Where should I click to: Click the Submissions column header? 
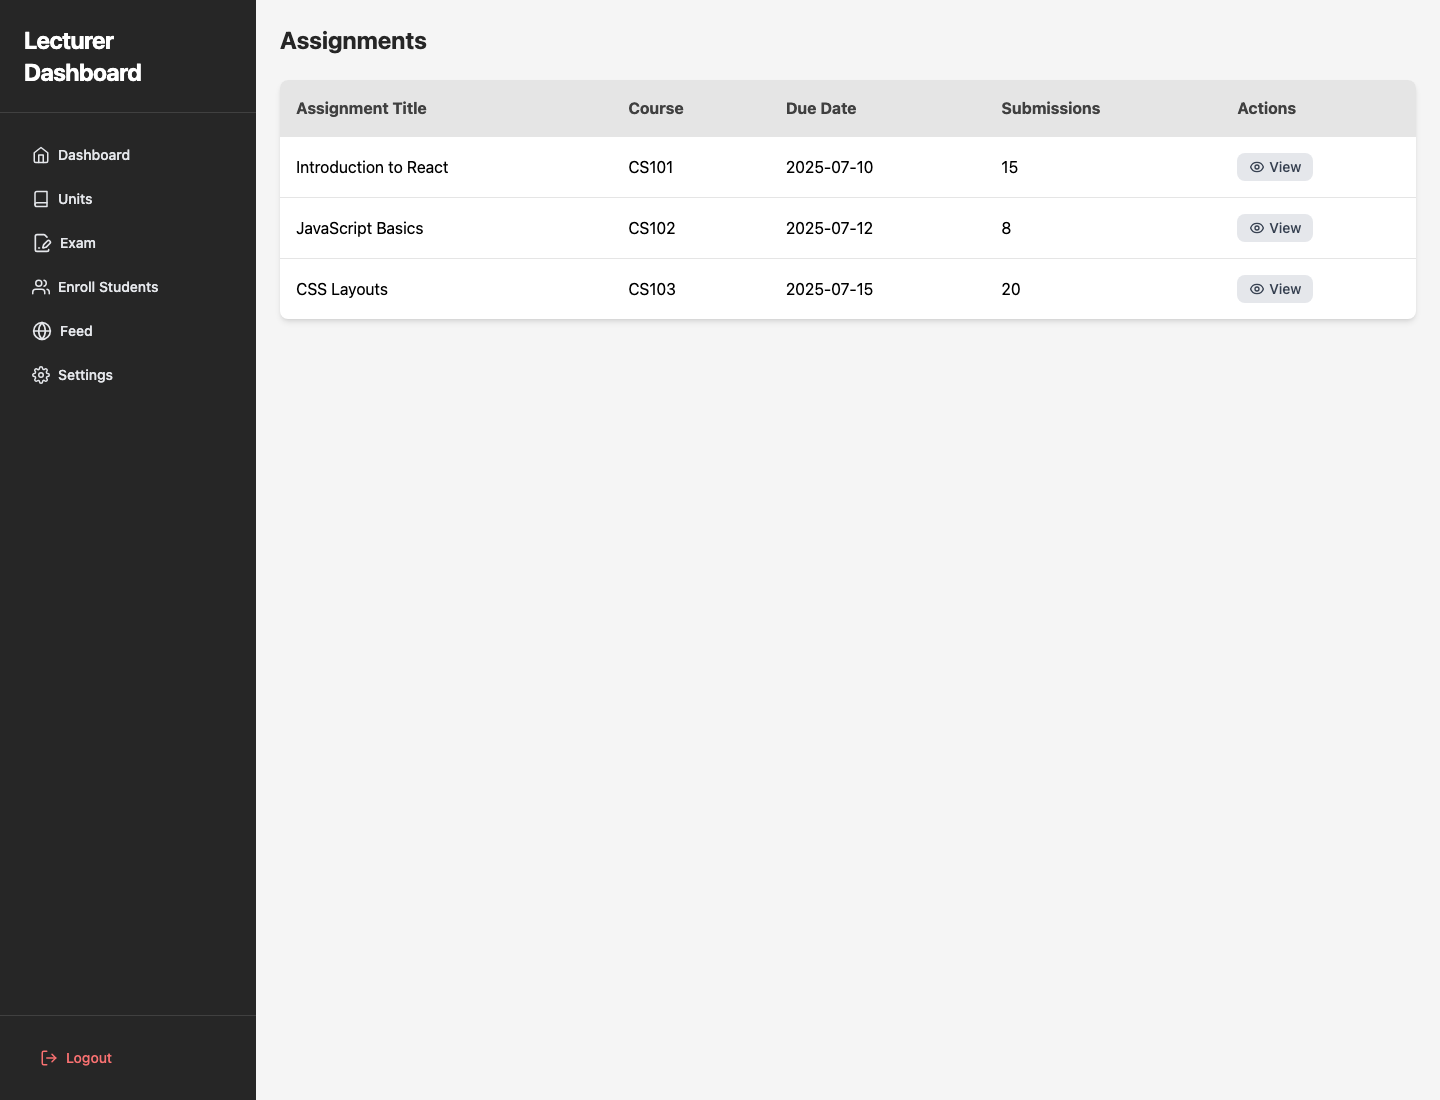click(x=1051, y=108)
